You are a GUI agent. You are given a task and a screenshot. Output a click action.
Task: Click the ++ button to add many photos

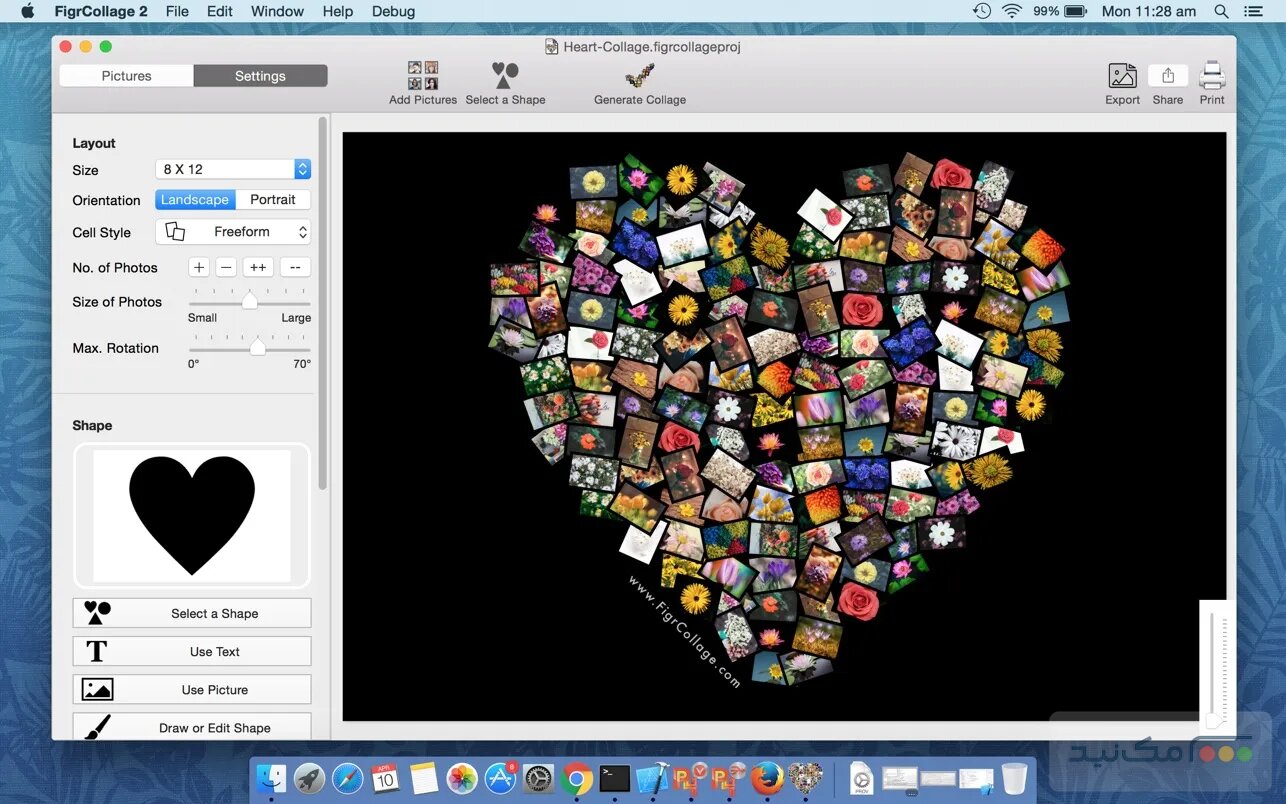(257, 267)
